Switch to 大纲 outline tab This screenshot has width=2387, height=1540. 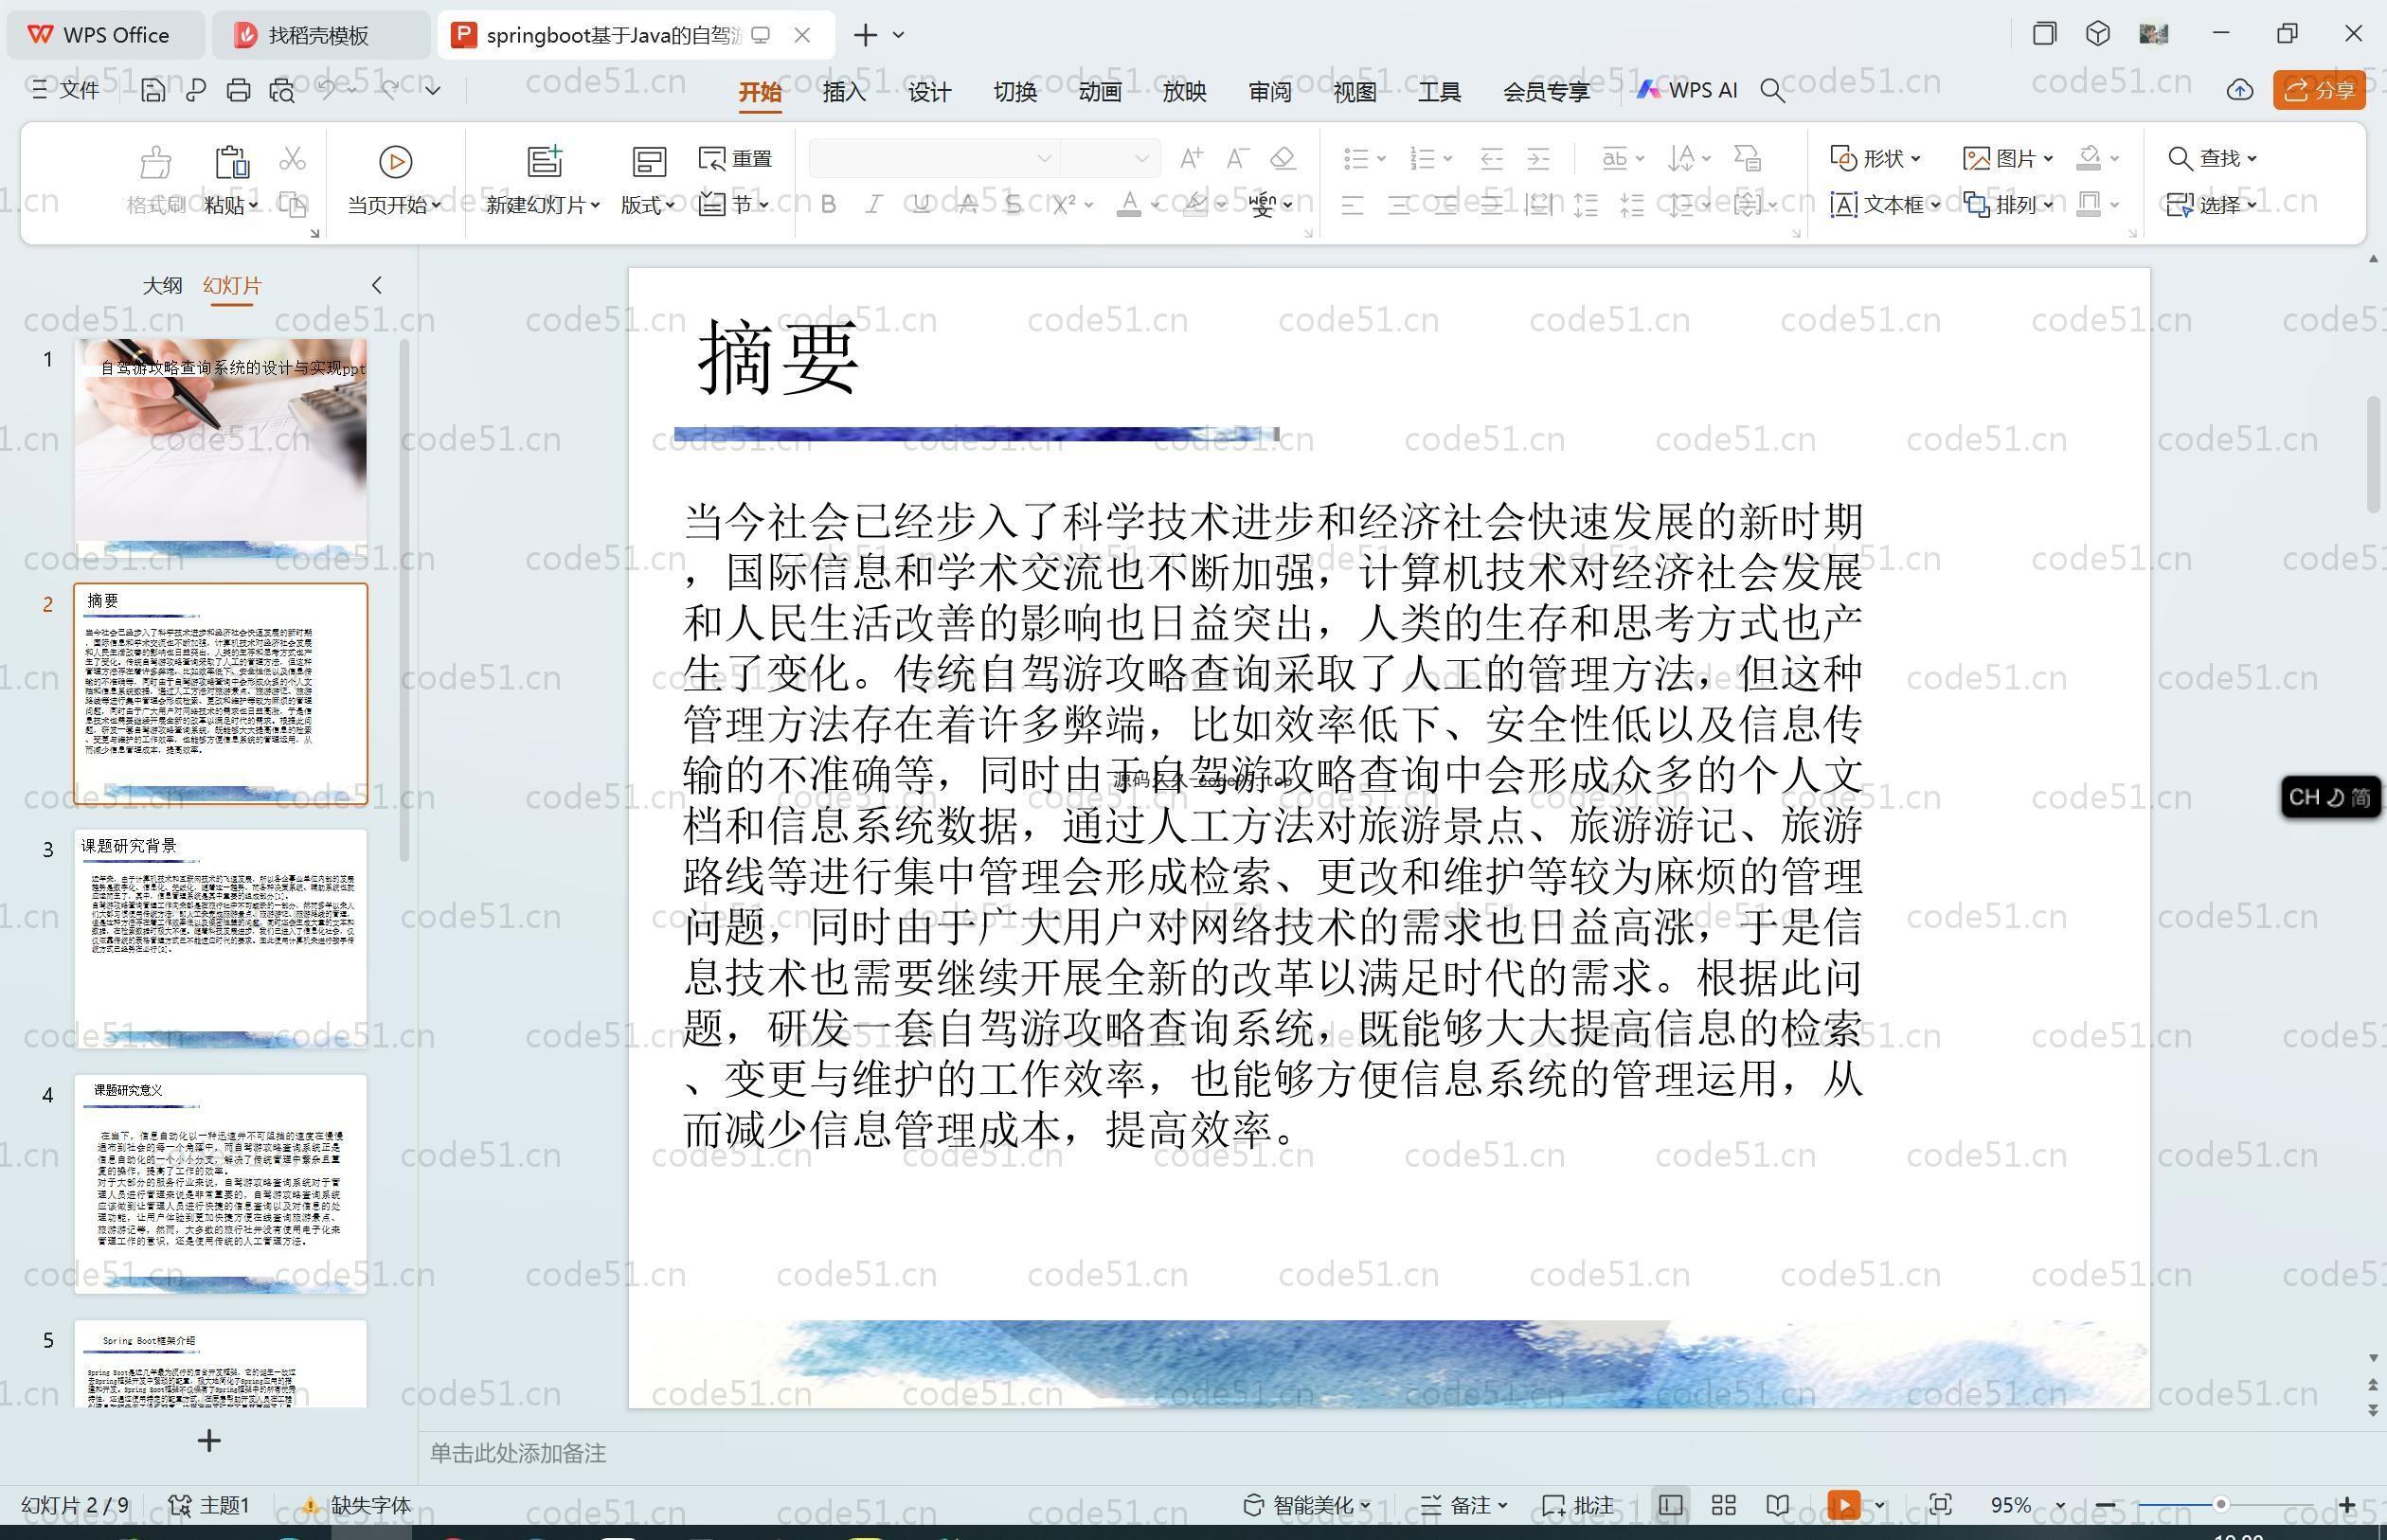coord(162,285)
